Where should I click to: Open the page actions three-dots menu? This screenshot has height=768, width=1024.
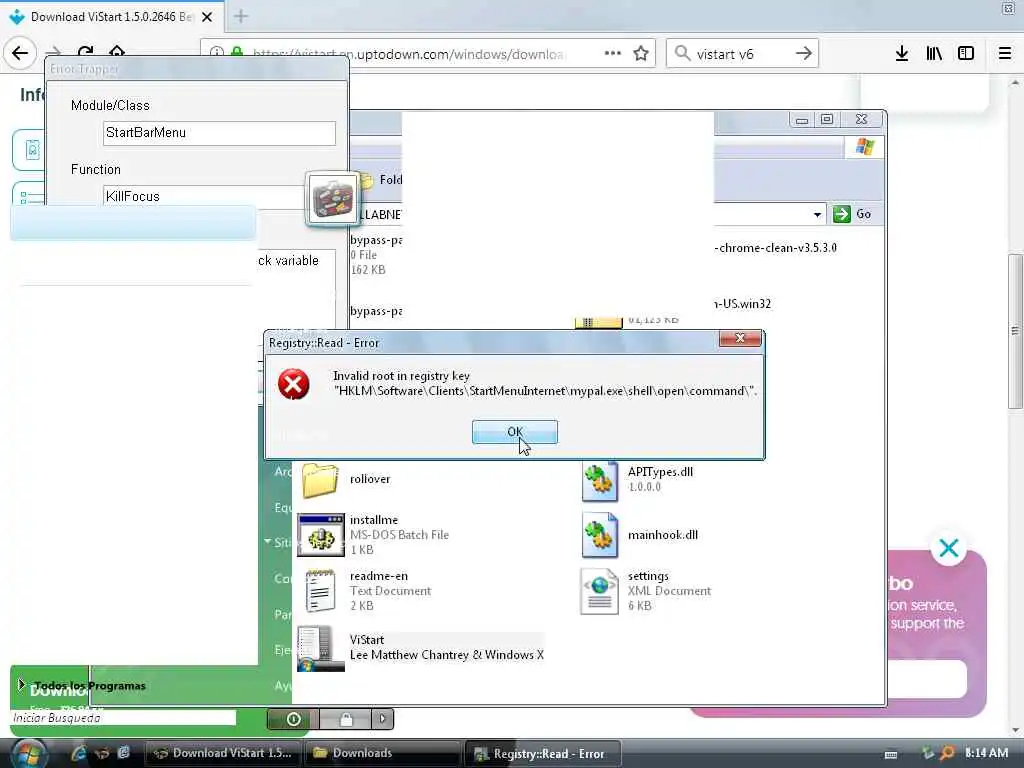(x=613, y=54)
